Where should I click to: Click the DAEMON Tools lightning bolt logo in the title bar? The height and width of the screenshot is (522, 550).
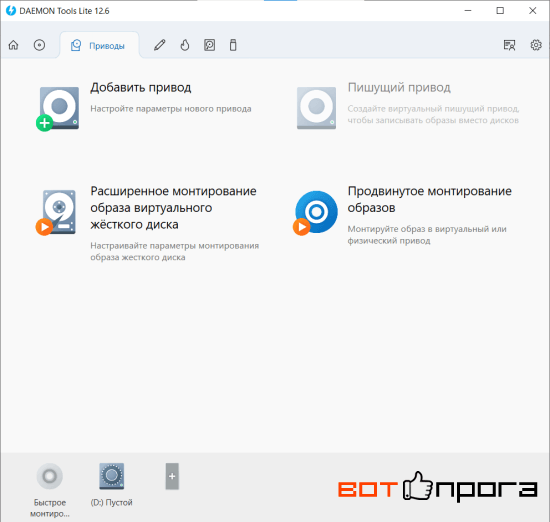click(11, 11)
